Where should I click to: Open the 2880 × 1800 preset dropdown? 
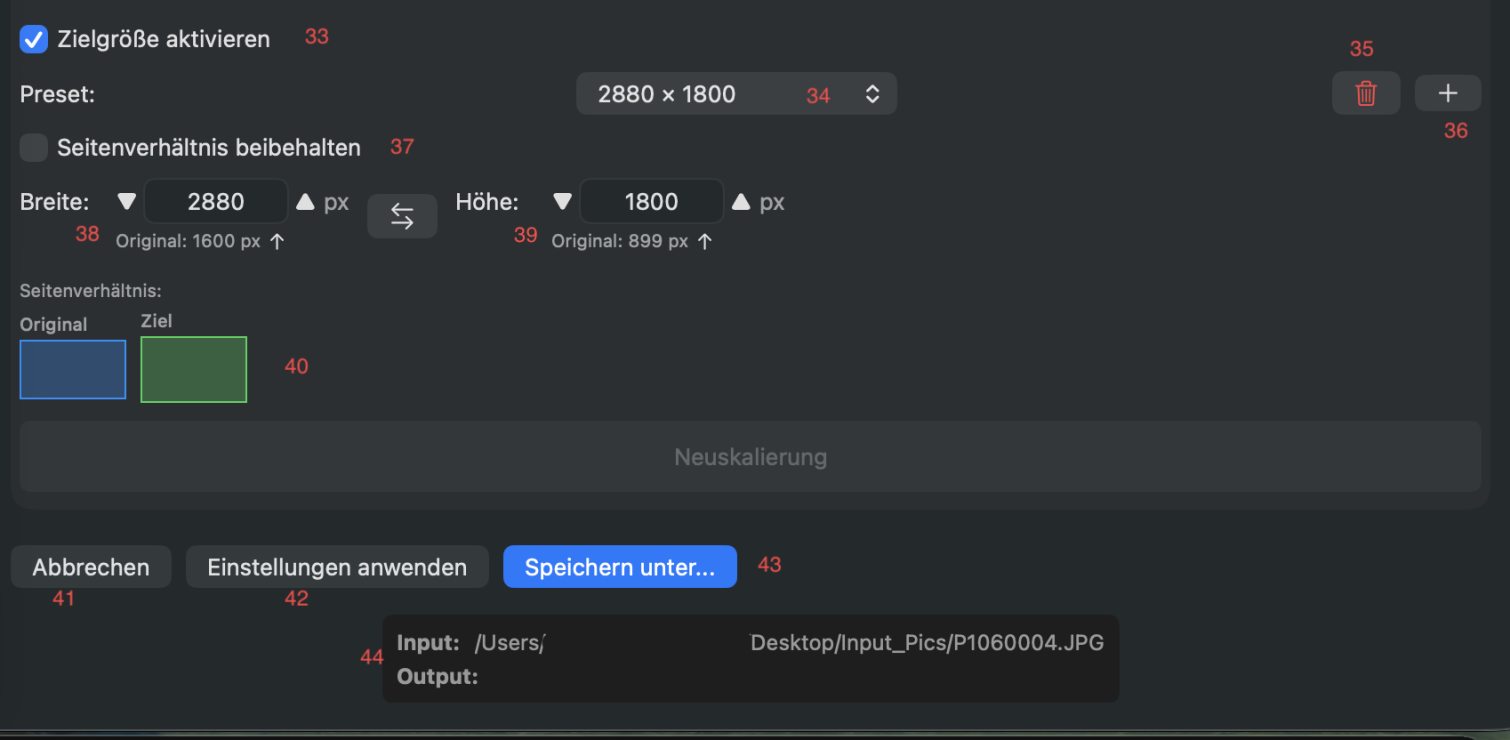point(736,94)
